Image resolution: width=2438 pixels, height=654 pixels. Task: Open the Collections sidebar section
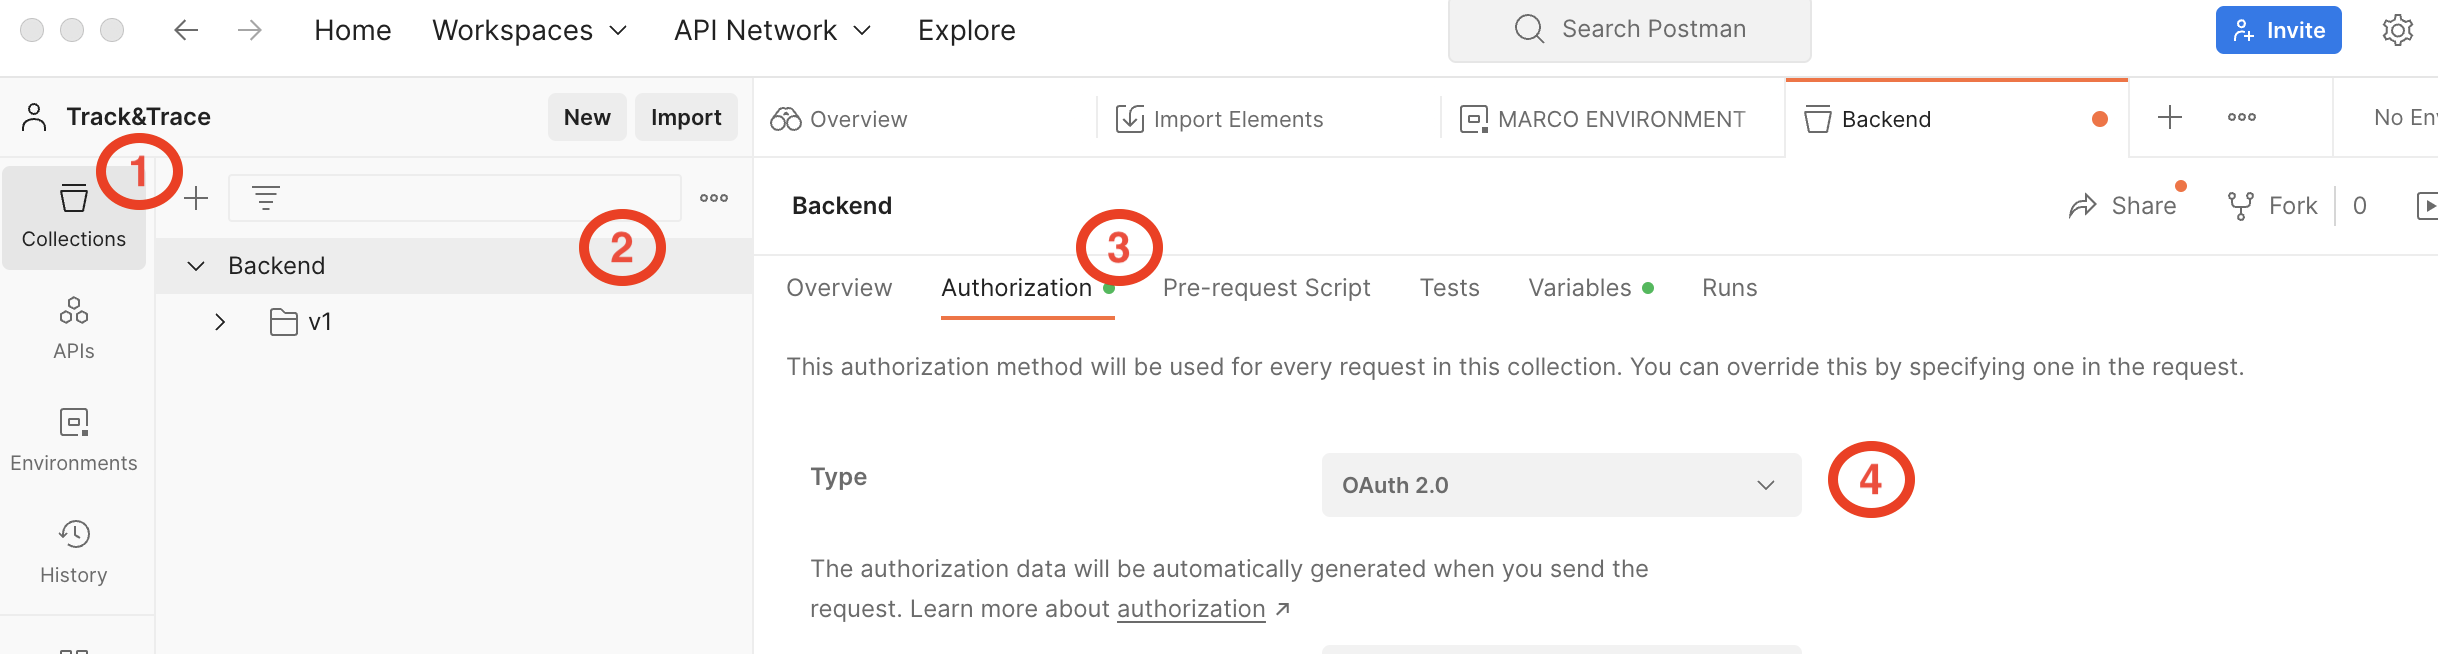(x=74, y=217)
